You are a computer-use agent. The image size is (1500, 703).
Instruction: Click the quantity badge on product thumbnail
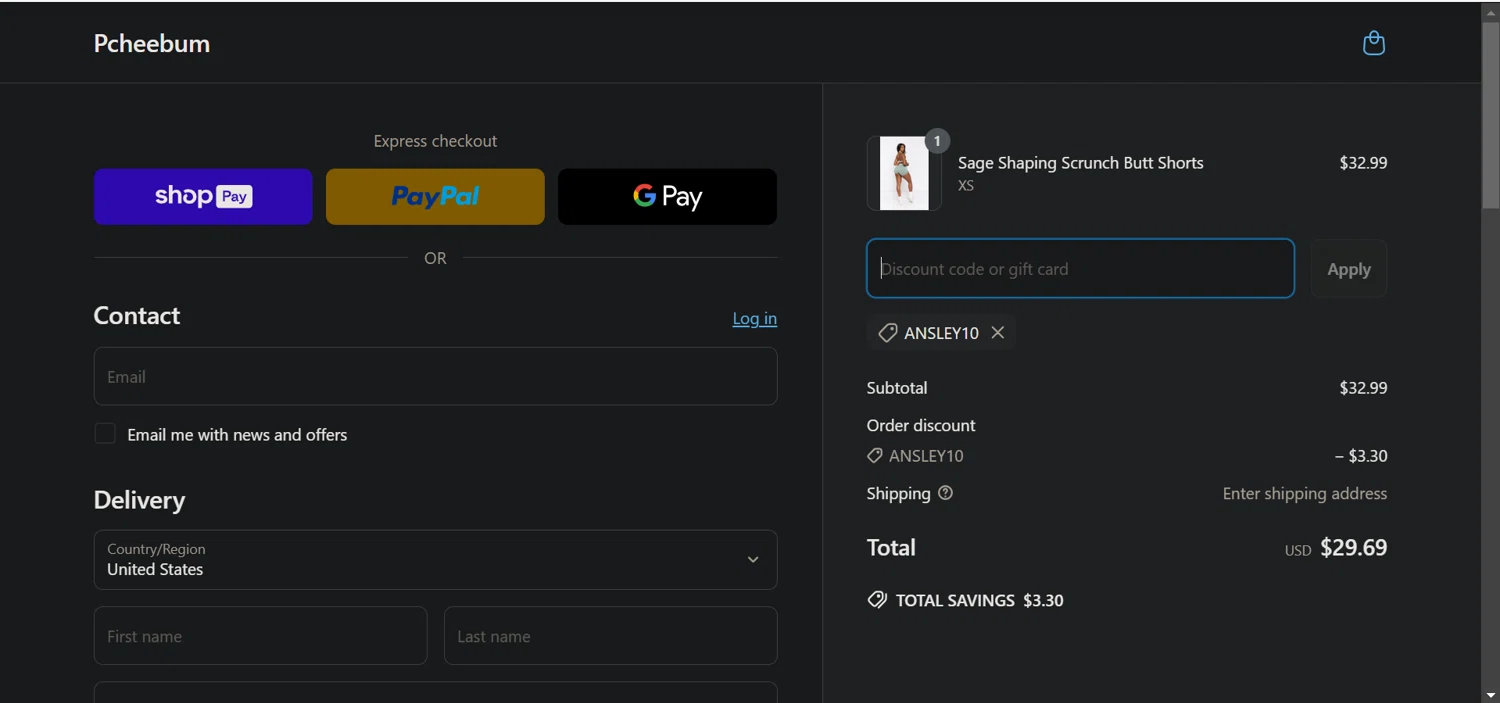pos(937,141)
